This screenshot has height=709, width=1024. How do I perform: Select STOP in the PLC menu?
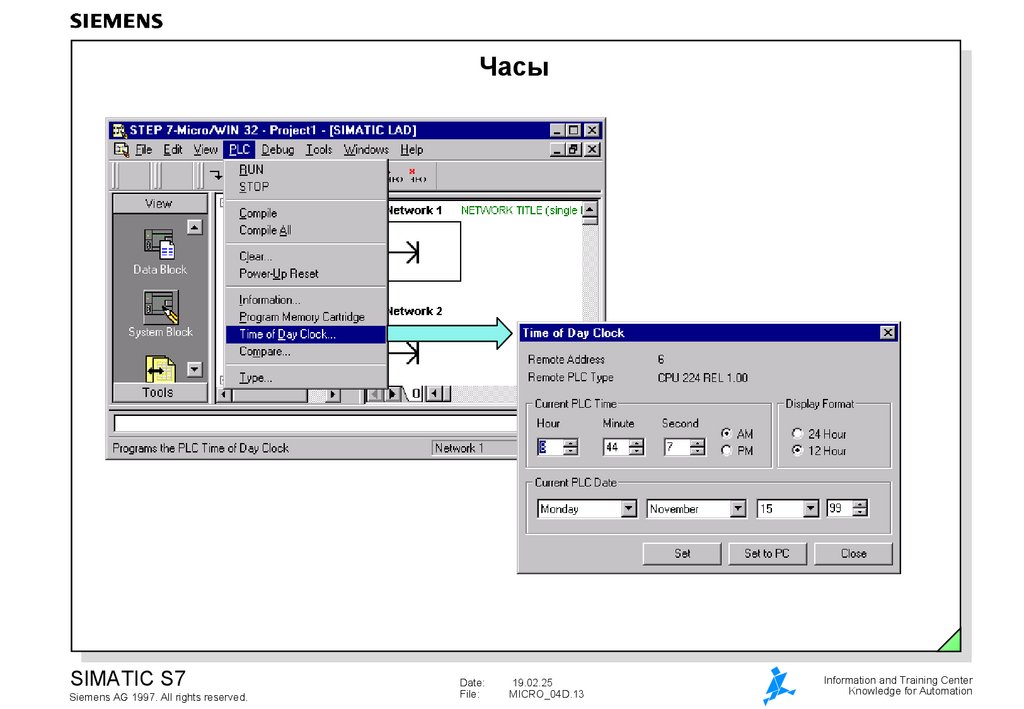306,187
